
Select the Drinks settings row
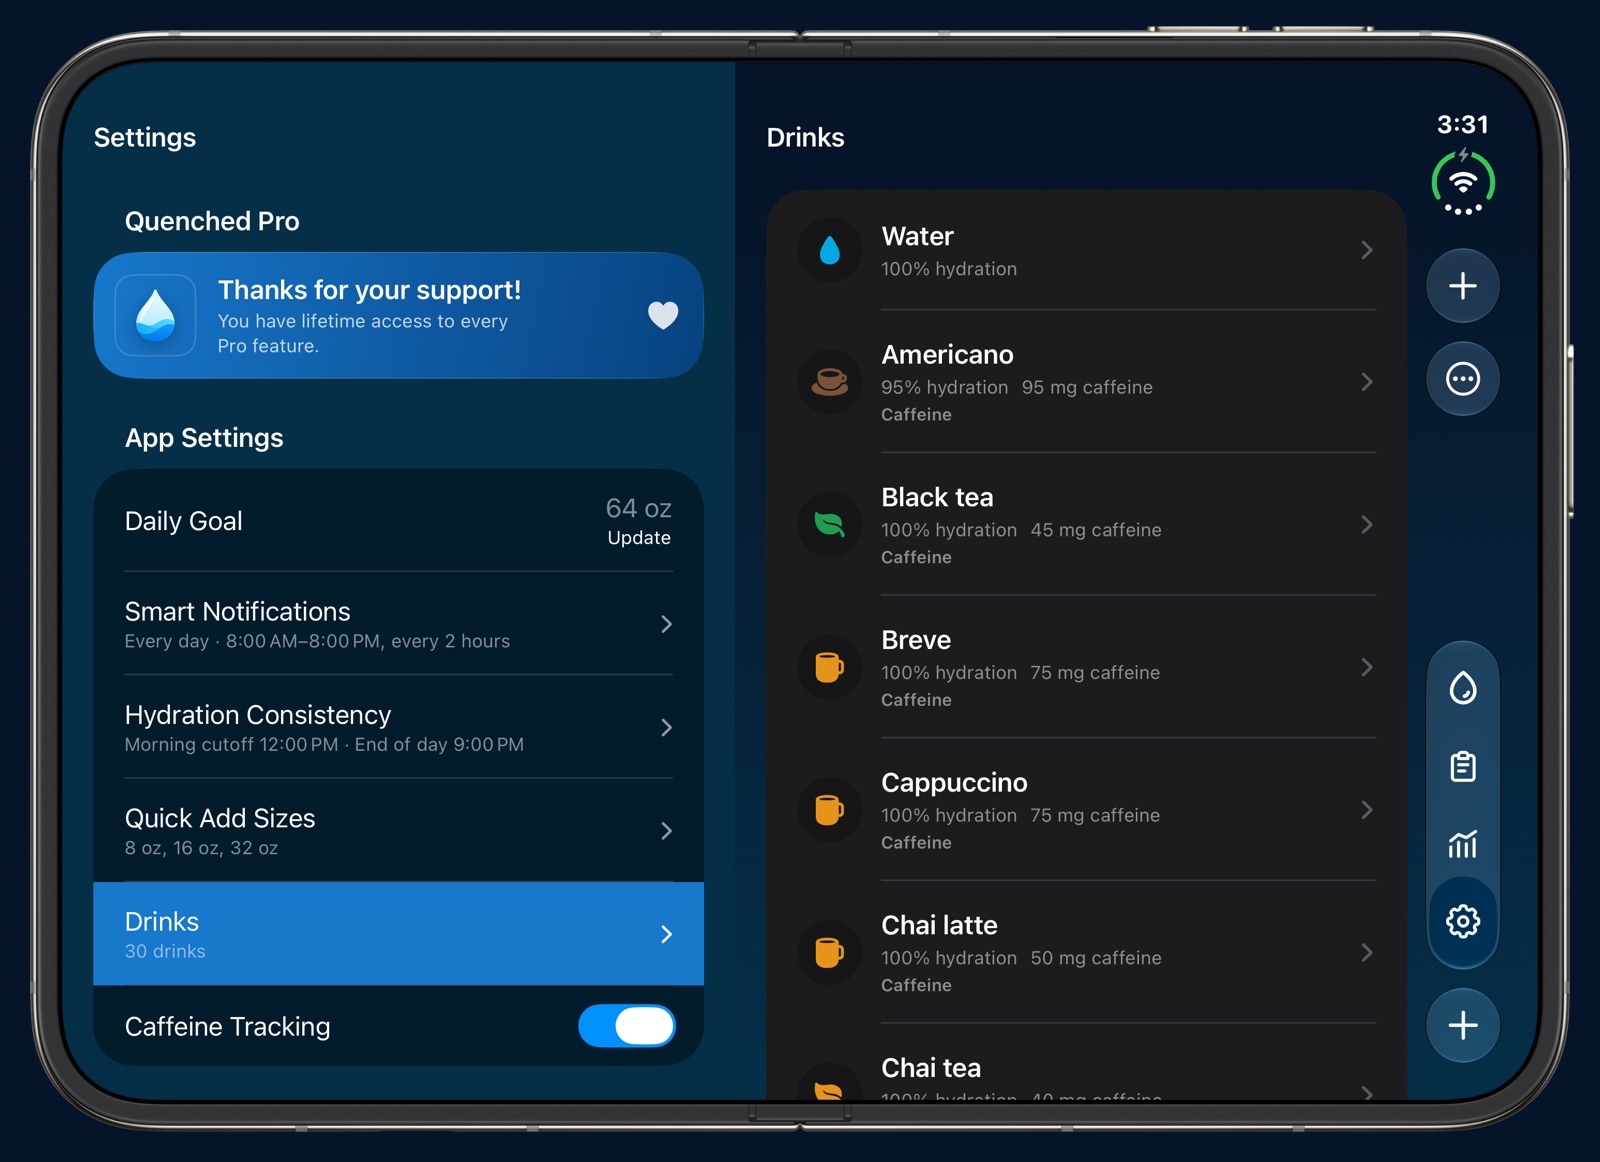coord(398,934)
